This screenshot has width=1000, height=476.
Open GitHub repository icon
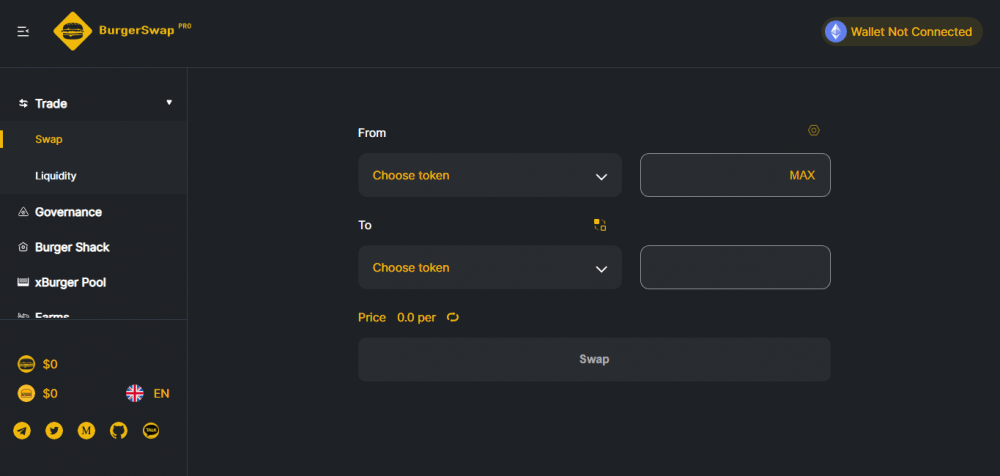119,431
